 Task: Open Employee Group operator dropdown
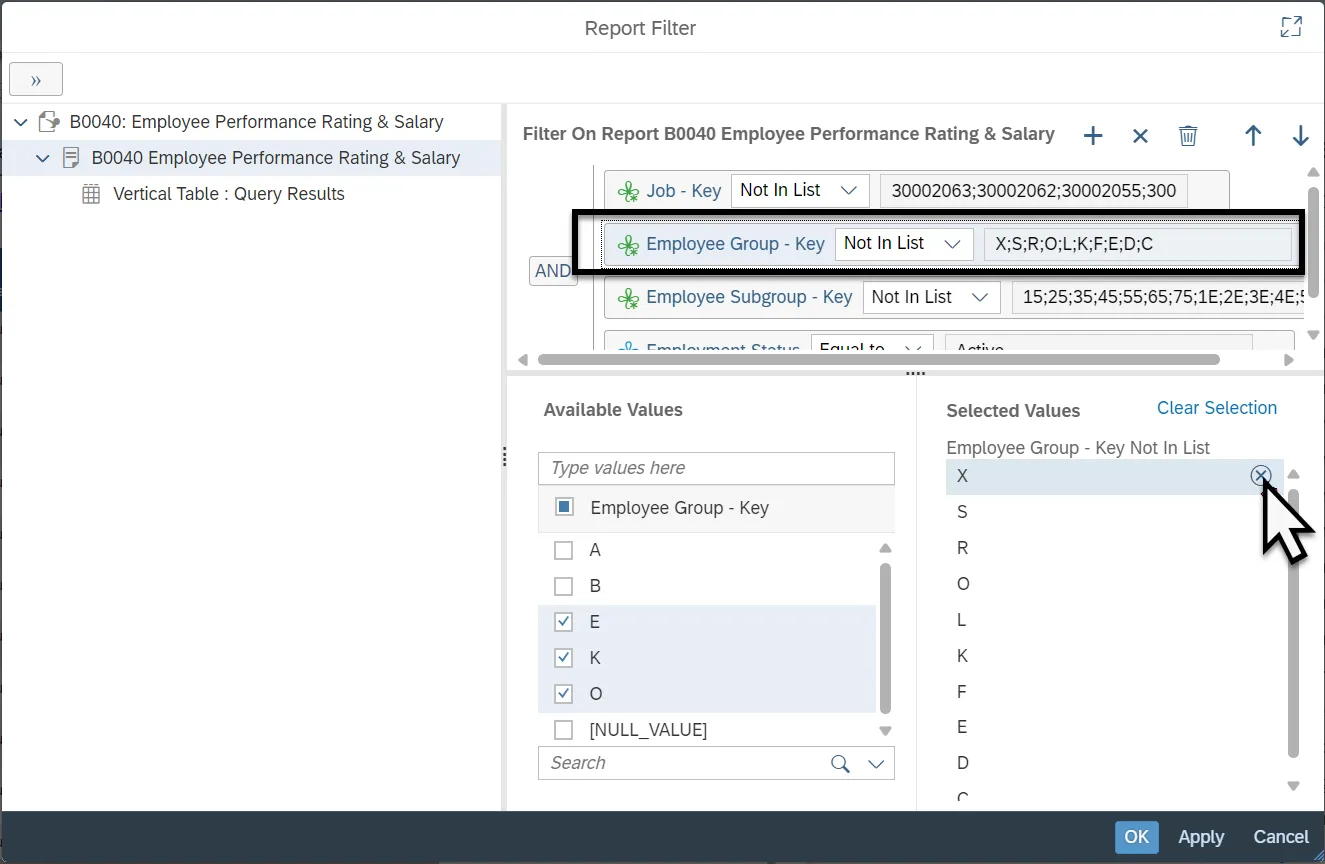pyautogui.click(x=903, y=244)
